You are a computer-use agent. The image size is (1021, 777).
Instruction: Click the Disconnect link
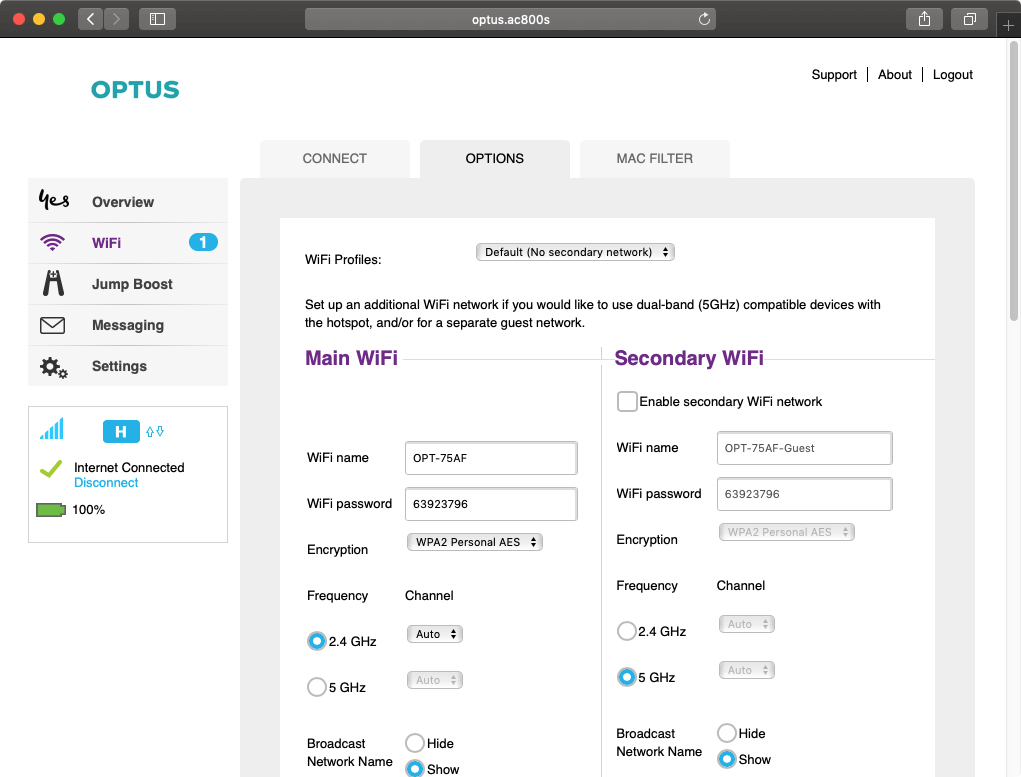click(x=106, y=483)
